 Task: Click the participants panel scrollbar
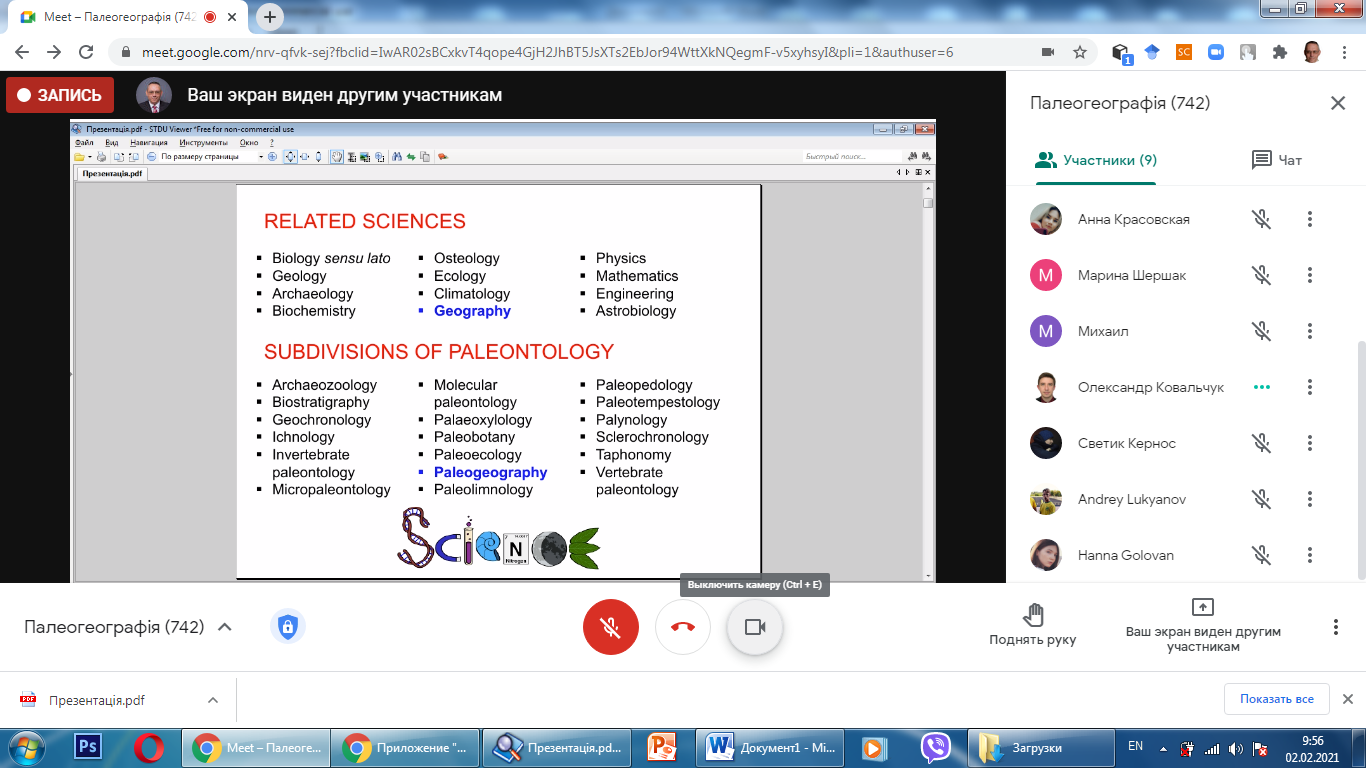1361,460
